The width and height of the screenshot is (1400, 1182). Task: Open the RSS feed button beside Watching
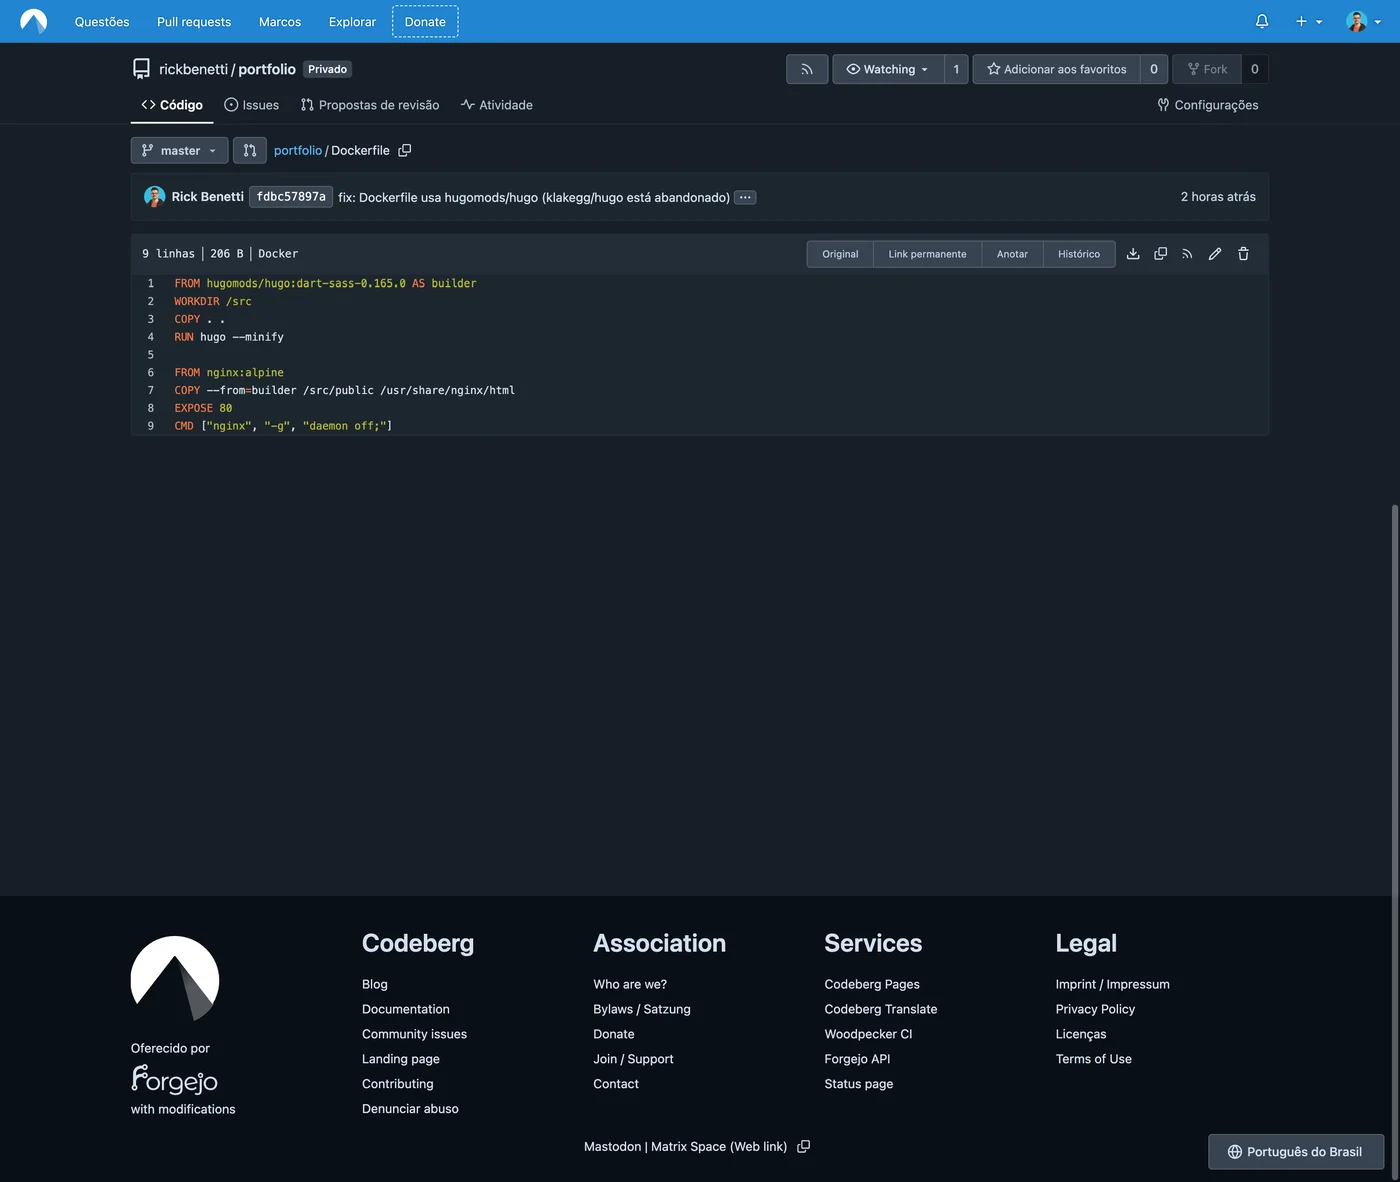pos(807,69)
